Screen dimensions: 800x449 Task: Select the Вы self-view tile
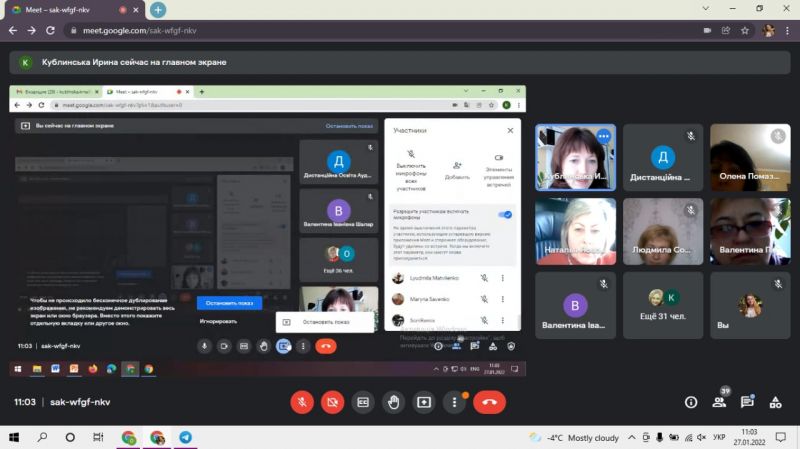pos(750,305)
